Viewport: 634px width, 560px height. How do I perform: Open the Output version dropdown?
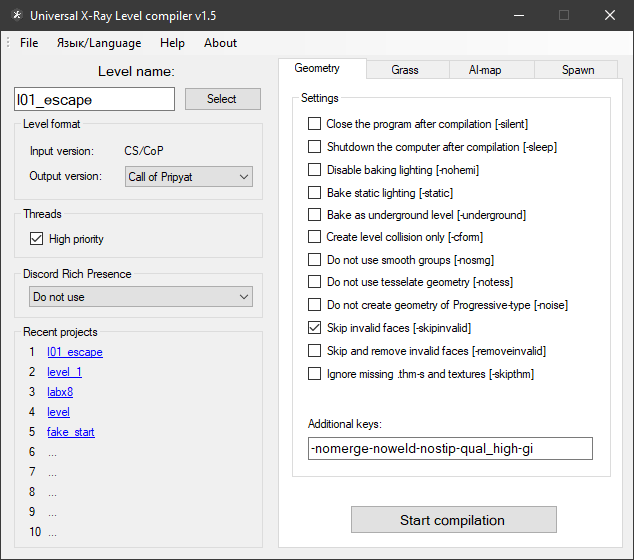189,177
